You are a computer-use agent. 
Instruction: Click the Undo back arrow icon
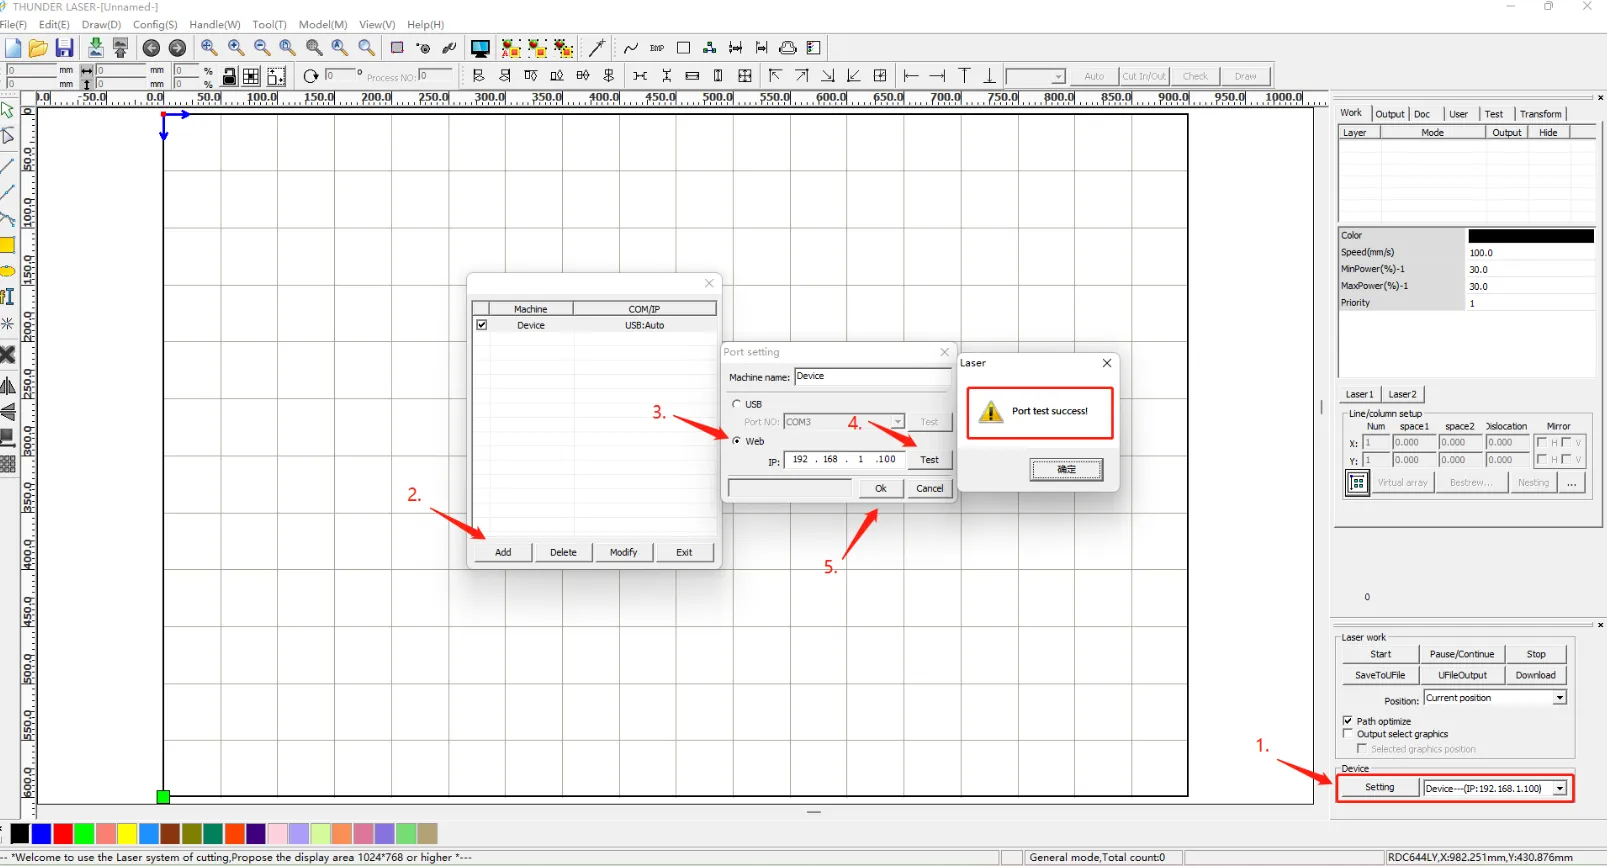point(151,48)
